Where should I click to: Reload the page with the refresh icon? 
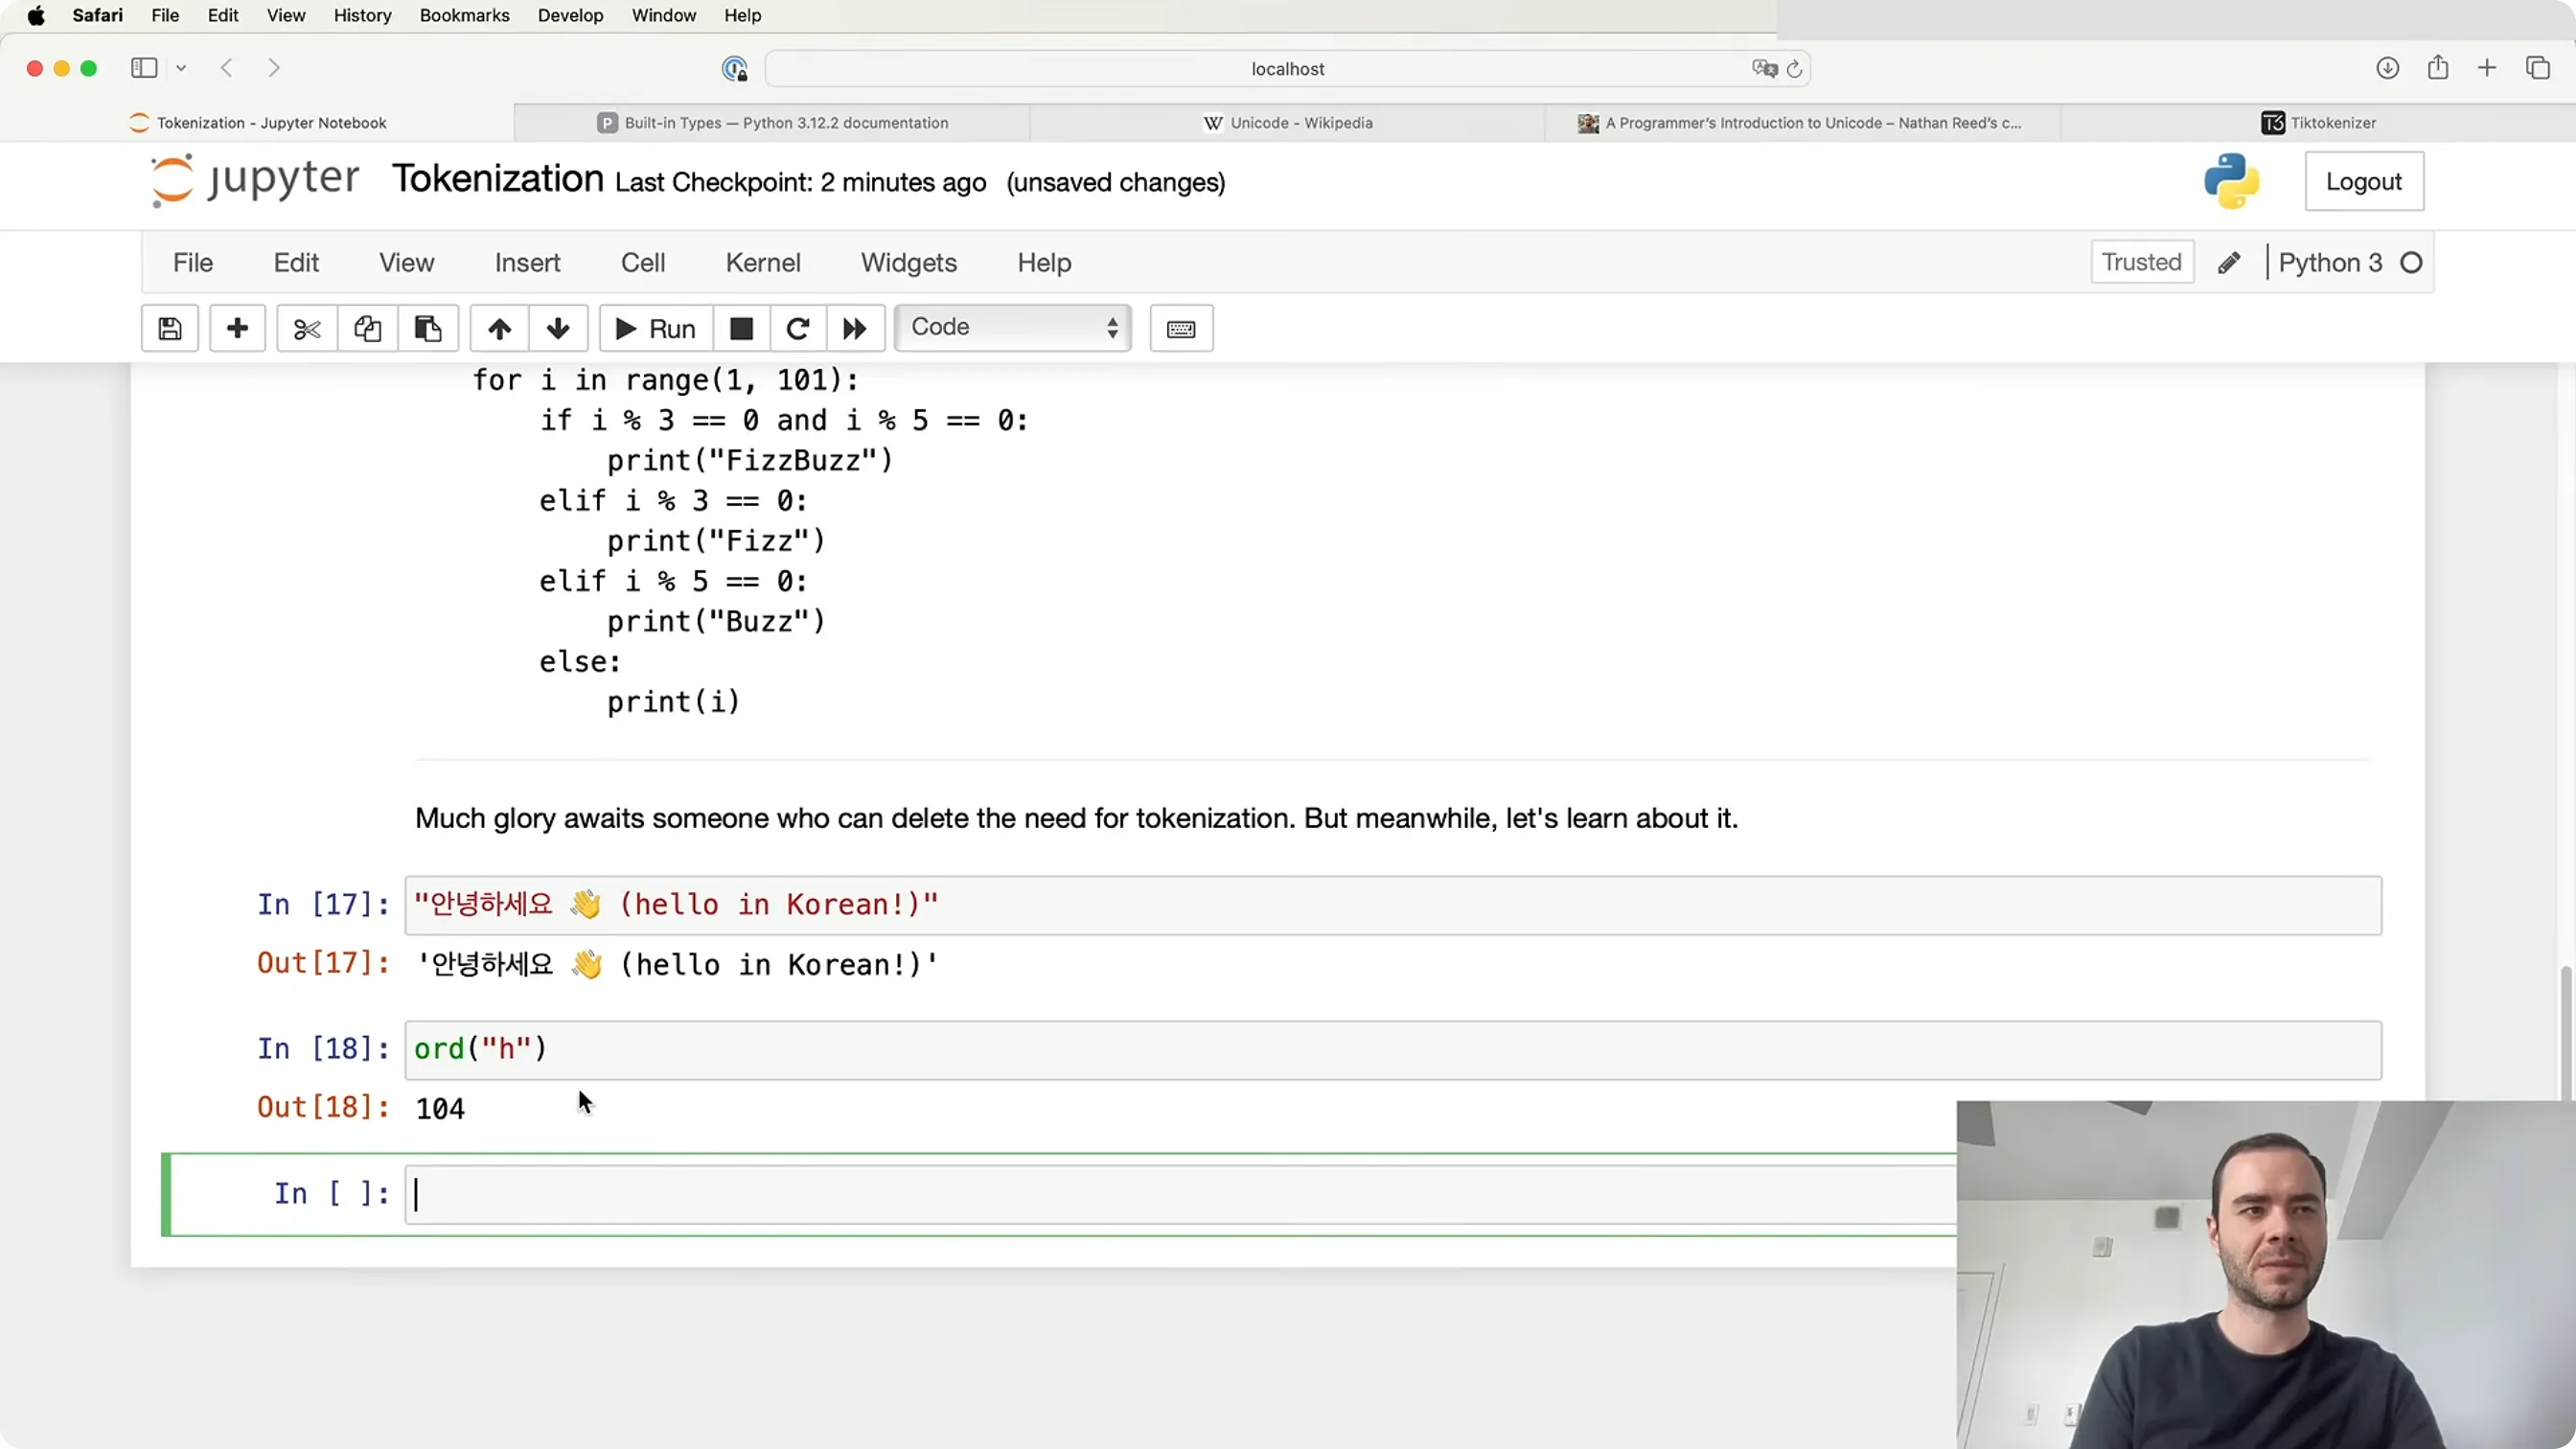(1794, 68)
